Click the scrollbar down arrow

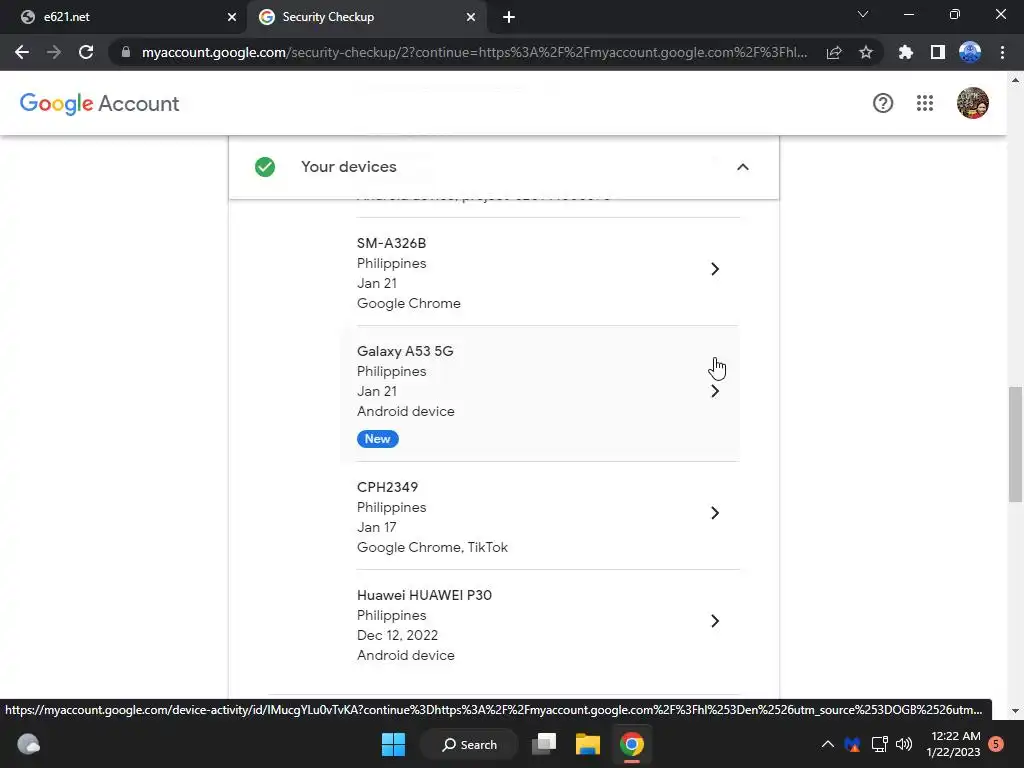pyautogui.click(x=1015, y=711)
